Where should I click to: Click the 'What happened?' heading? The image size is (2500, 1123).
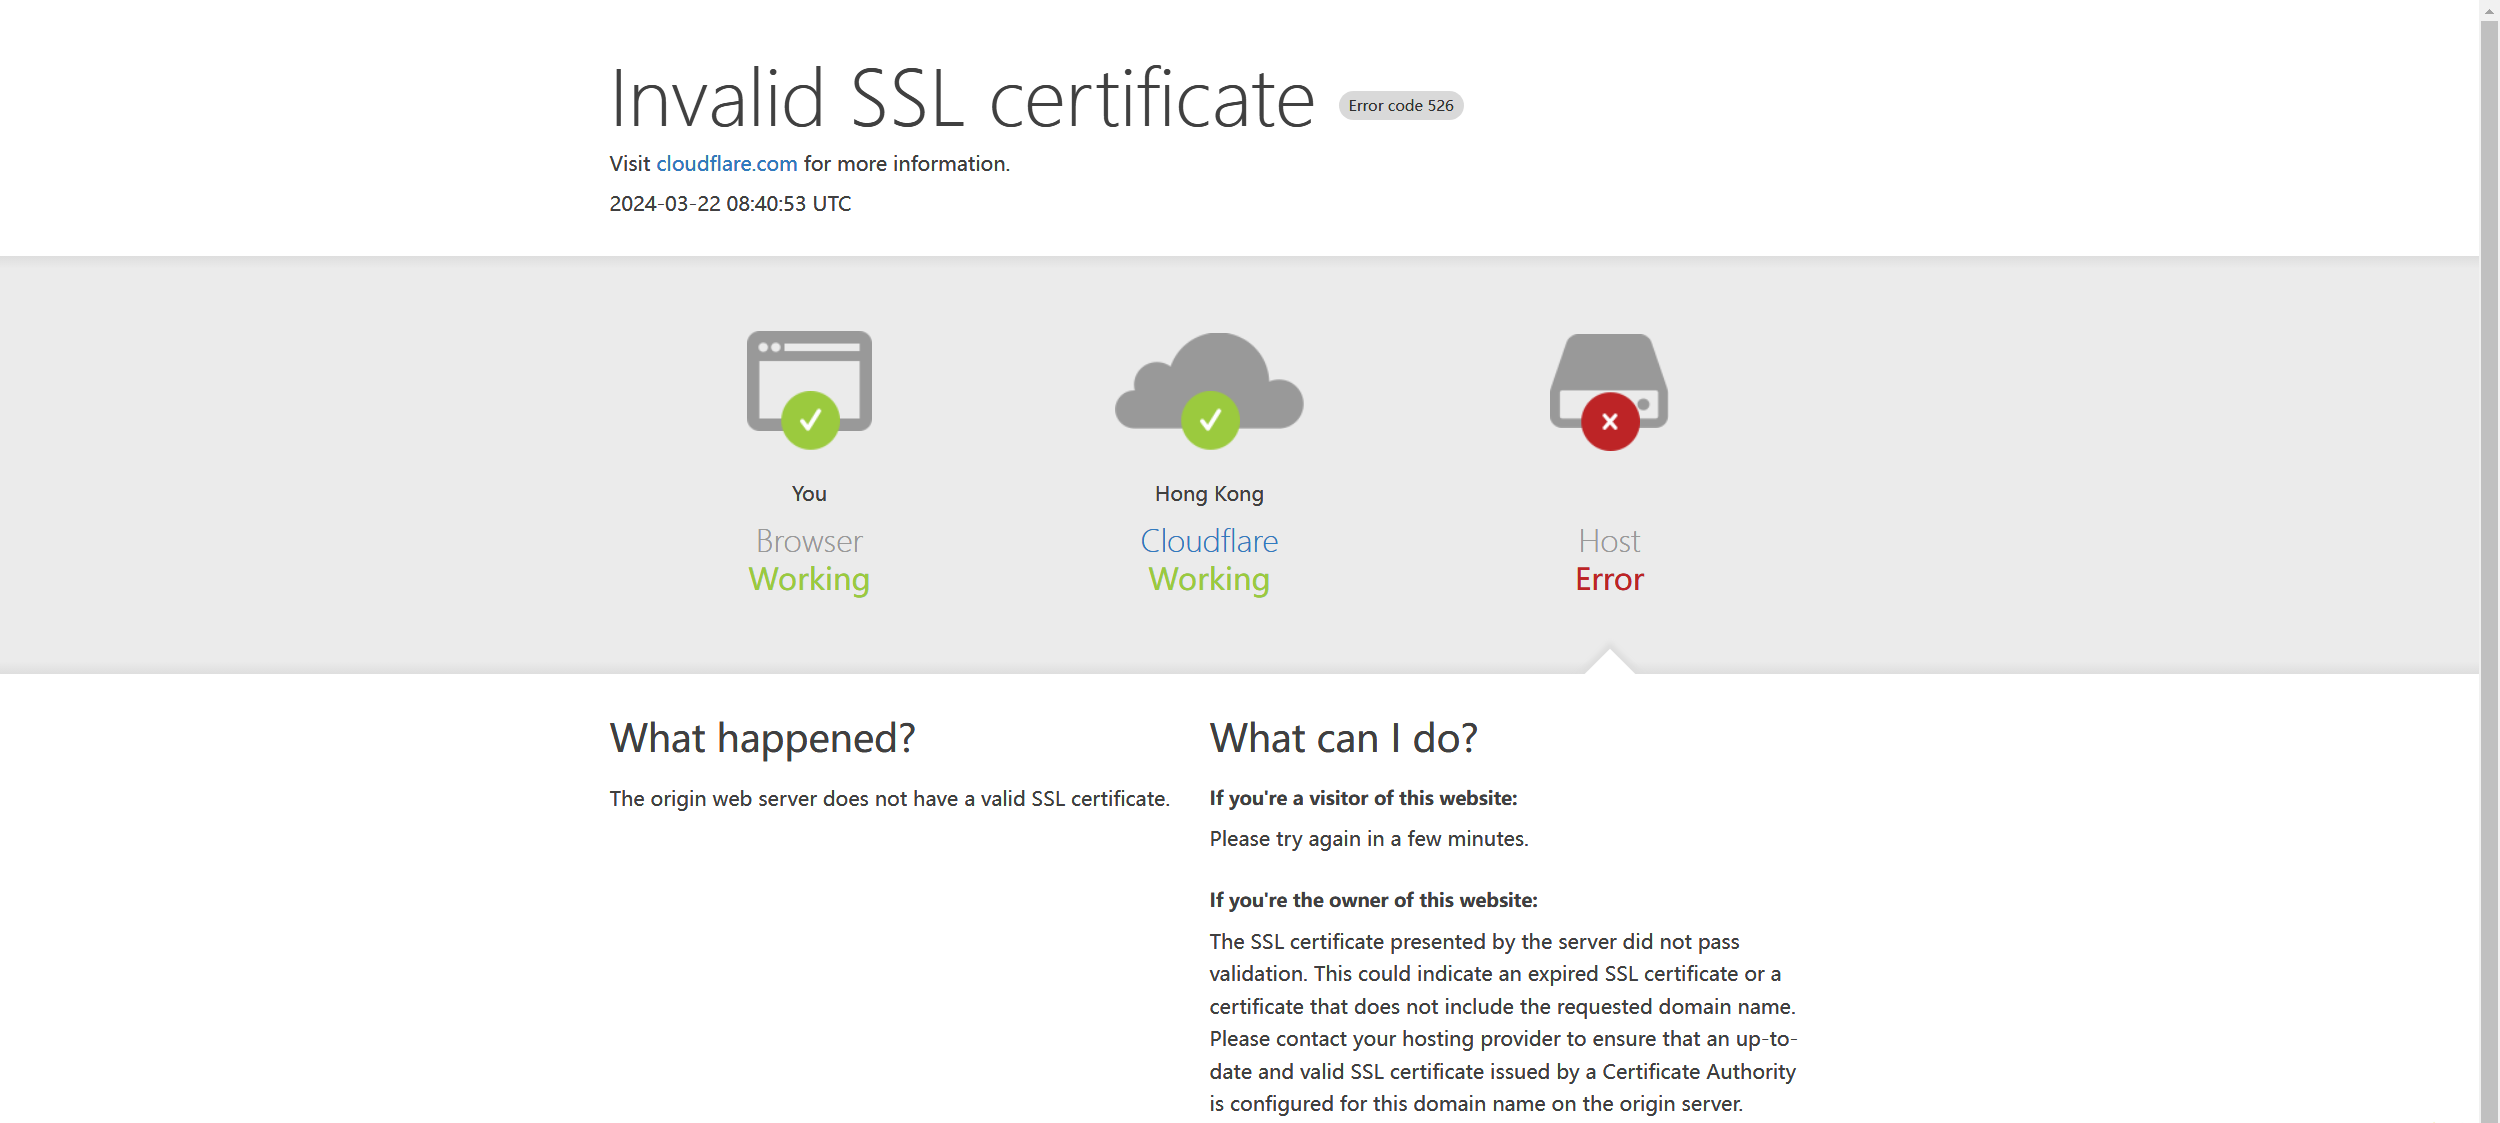[762, 738]
